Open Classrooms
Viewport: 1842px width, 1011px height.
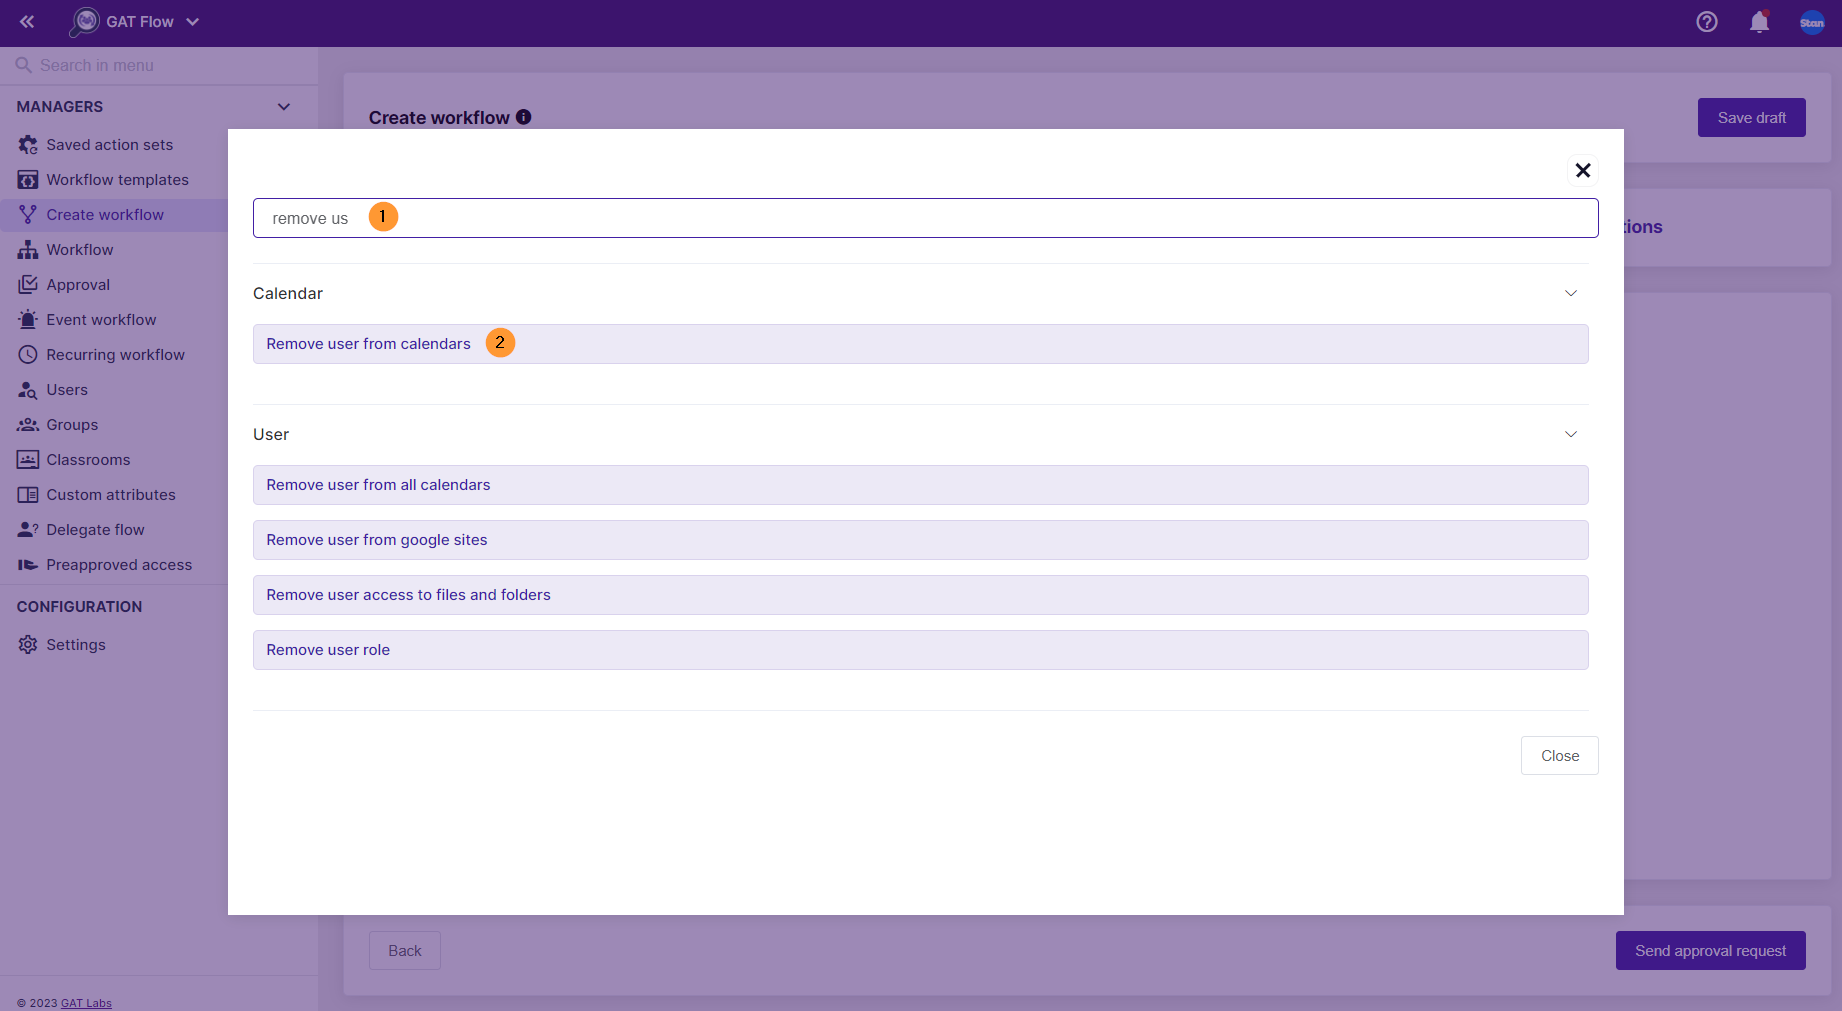tap(88, 460)
